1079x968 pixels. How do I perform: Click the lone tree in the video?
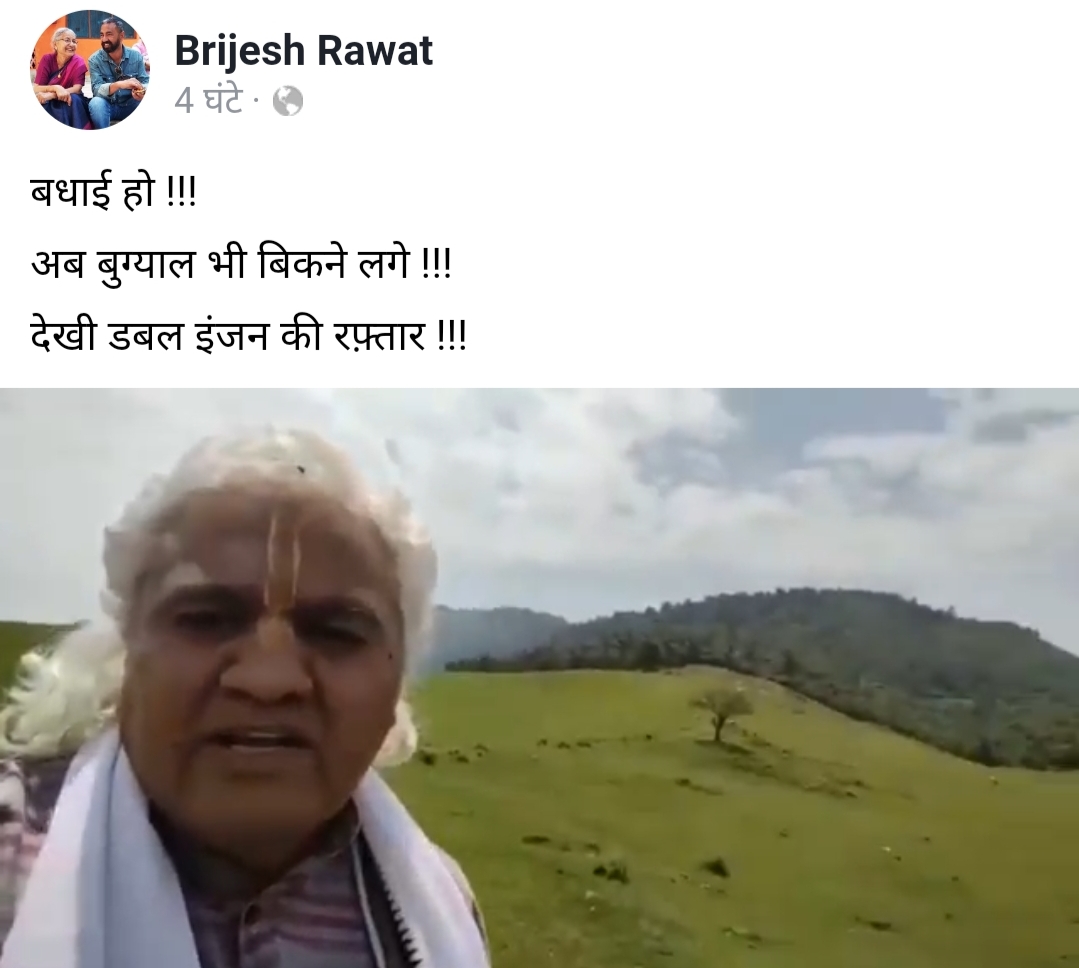click(721, 712)
